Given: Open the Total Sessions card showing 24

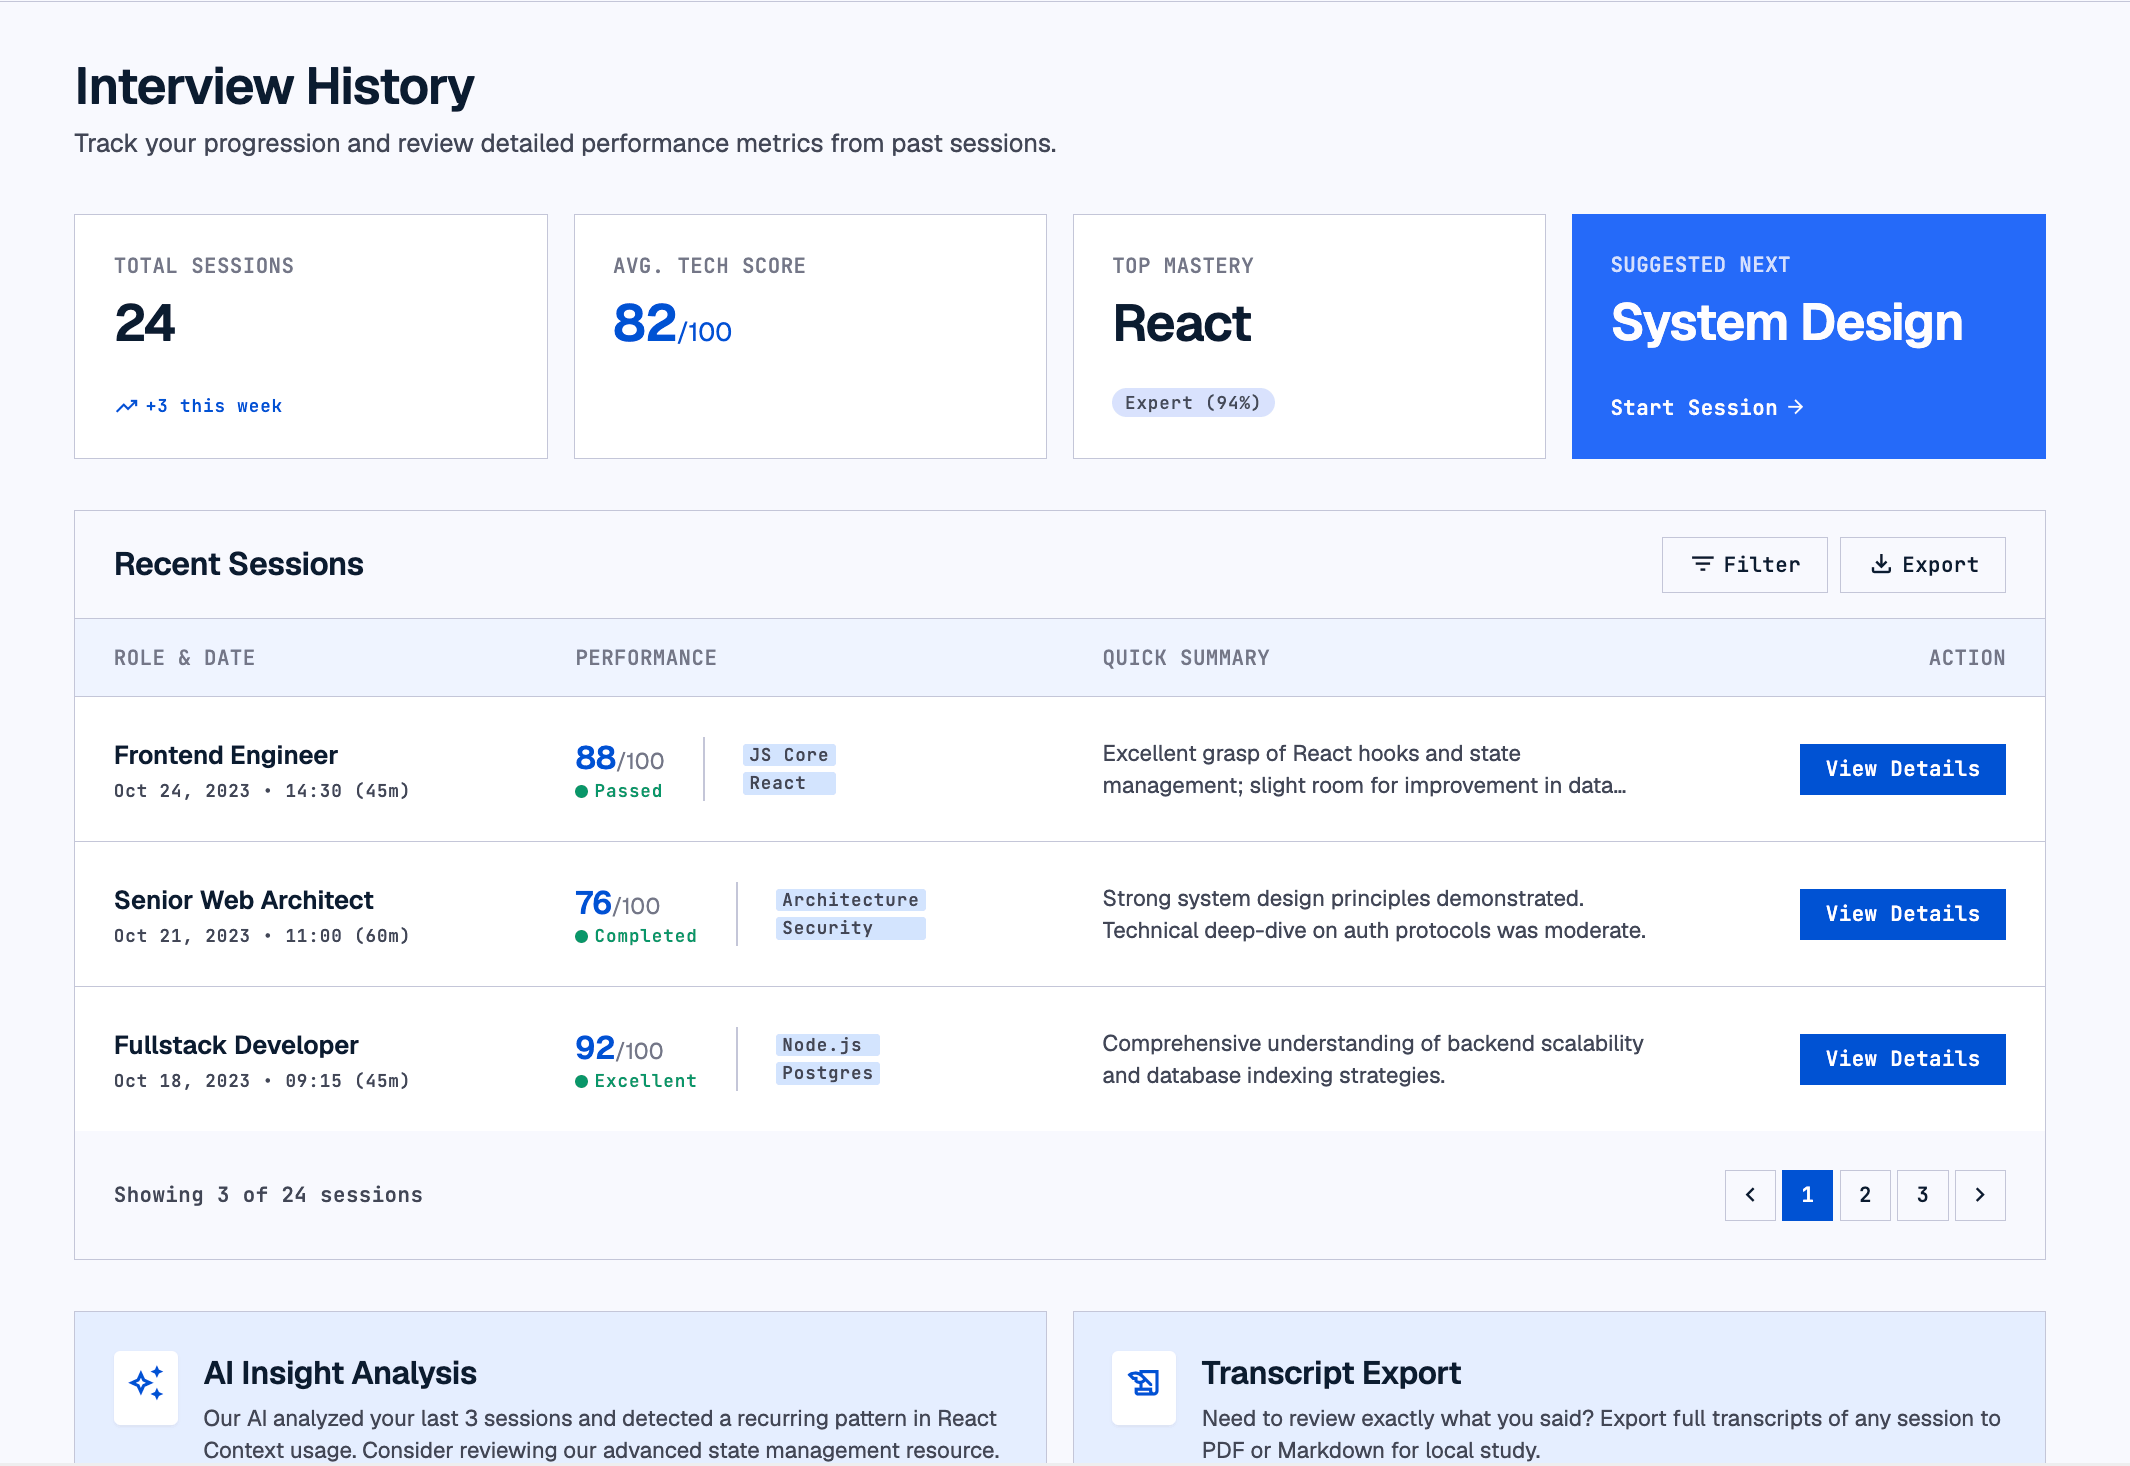Looking at the screenshot, I should 311,336.
